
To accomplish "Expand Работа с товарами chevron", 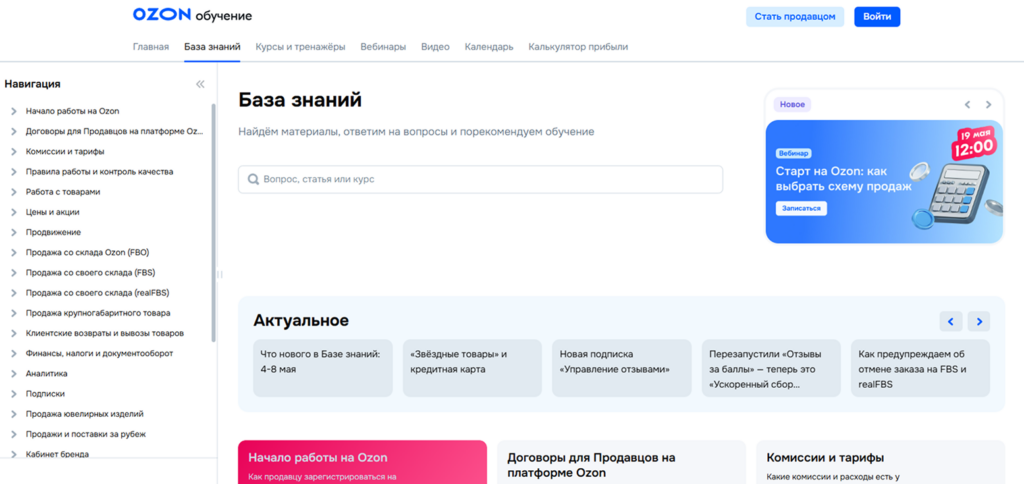I will tap(14, 192).
